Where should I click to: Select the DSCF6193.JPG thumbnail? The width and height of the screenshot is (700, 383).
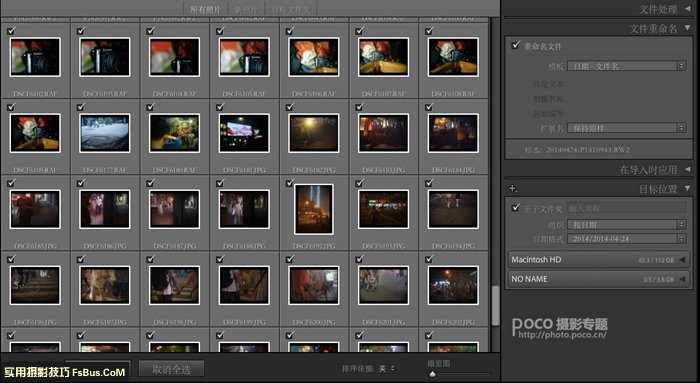point(383,209)
